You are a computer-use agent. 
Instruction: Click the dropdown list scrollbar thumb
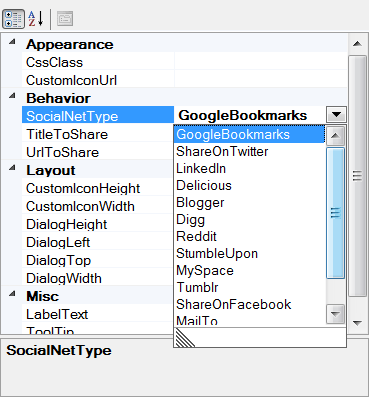coord(335,213)
